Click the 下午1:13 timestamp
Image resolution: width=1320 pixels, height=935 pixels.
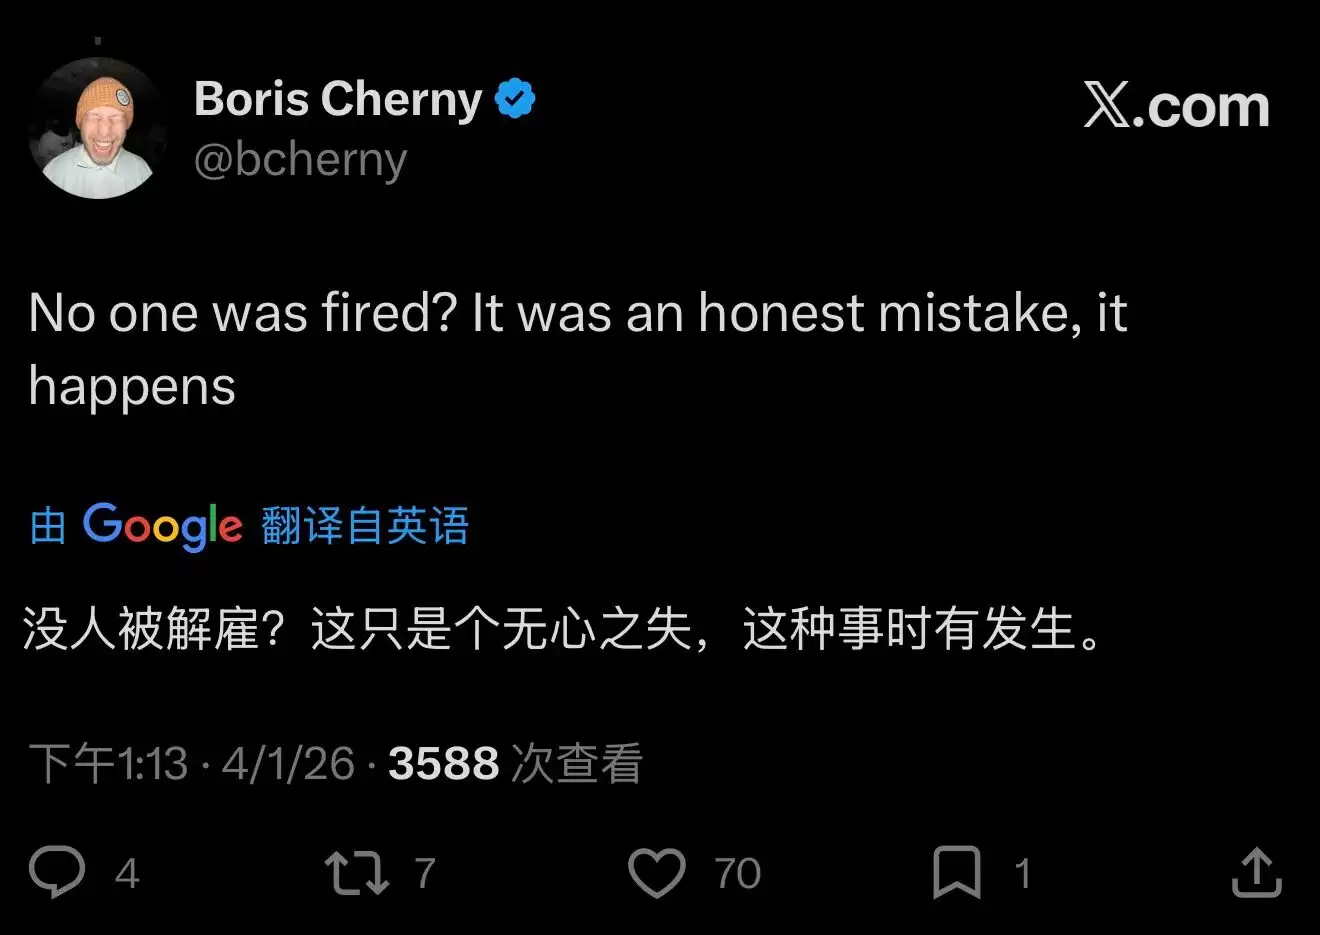(108, 764)
